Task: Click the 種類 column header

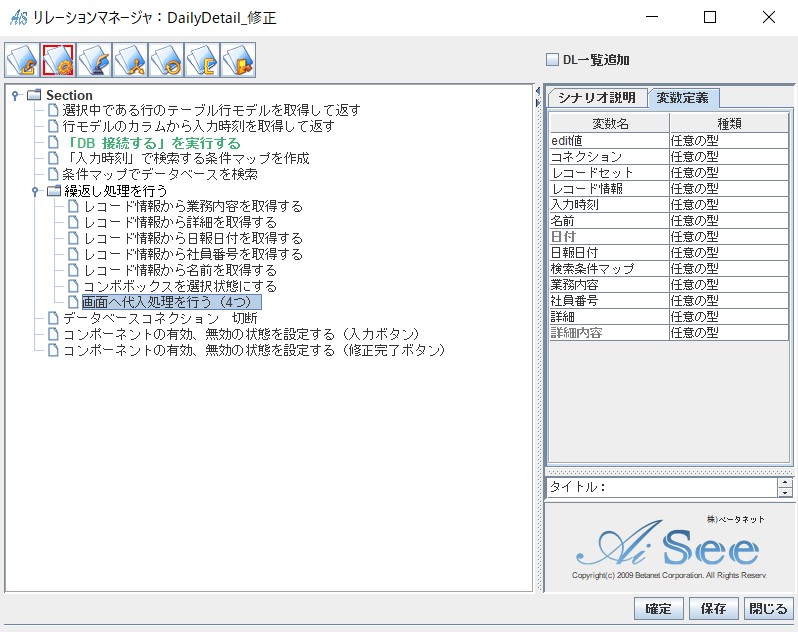Action: tap(729, 123)
